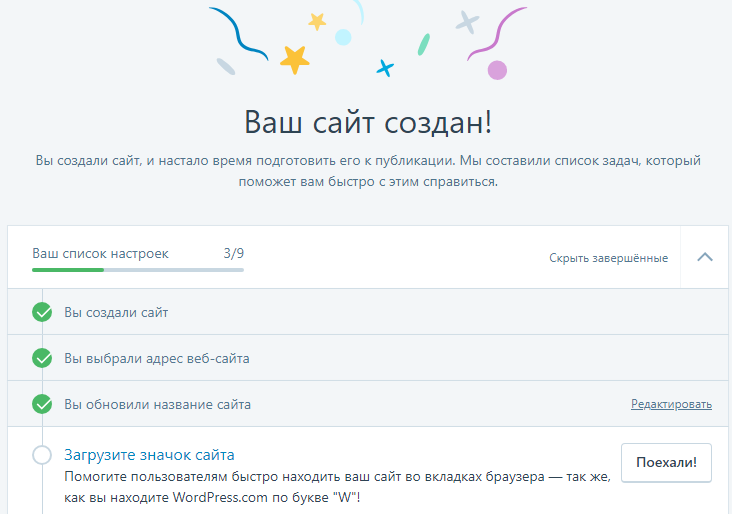Click the description text about WordPress.com letter 'W'
Image resolution: width=732 pixels, height=514 pixels.
pos(337,487)
